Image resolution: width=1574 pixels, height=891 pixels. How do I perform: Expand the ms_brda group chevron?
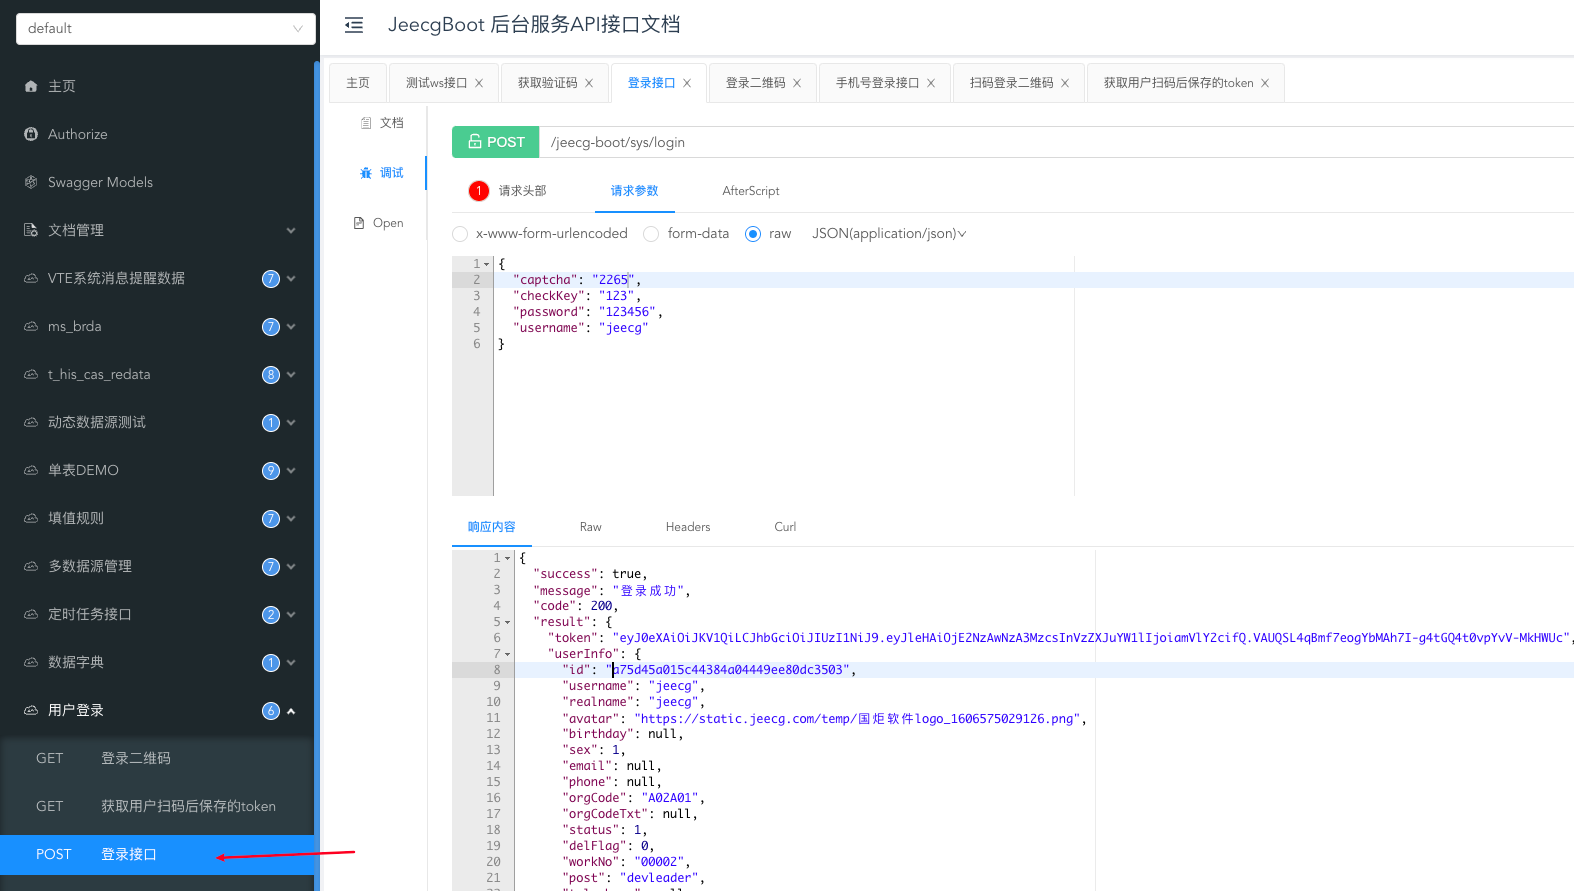coord(291,327)
